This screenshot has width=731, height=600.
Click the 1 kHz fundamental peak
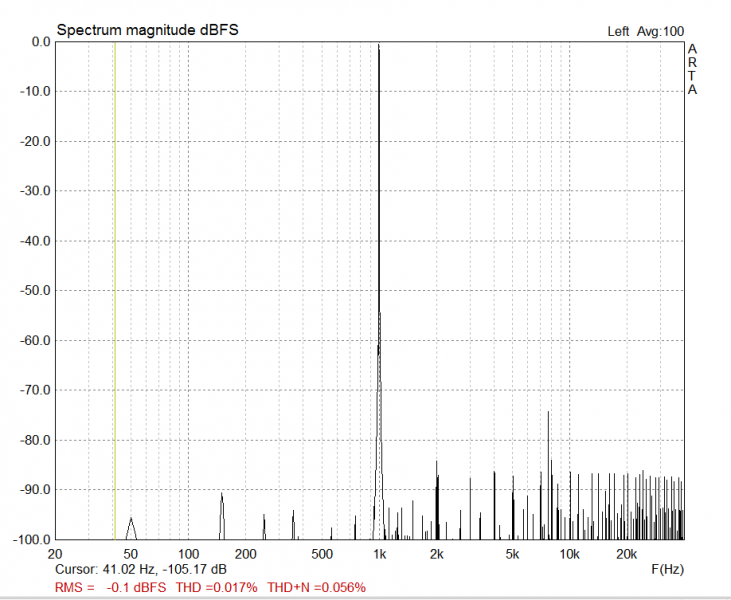tap(379, 291)
